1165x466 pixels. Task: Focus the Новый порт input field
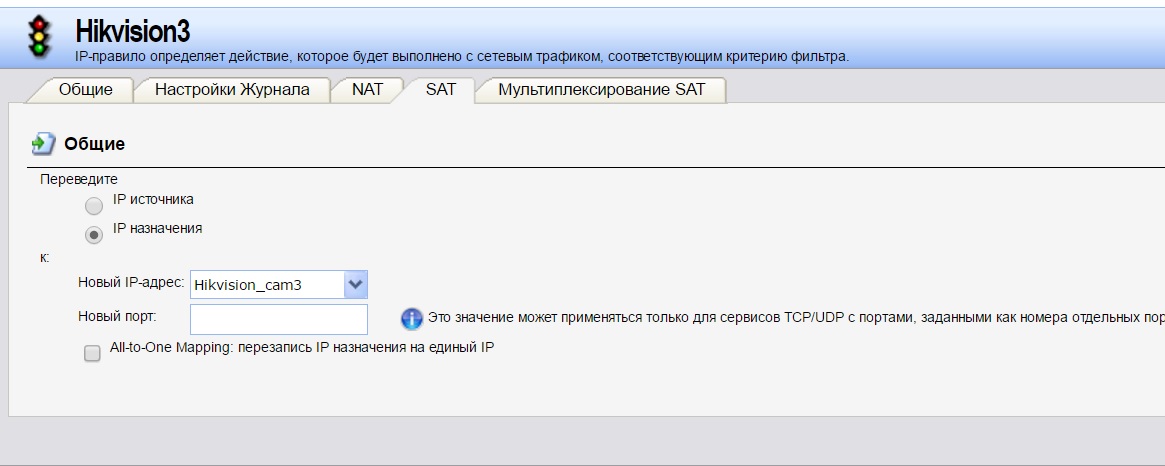click(279, 319)
